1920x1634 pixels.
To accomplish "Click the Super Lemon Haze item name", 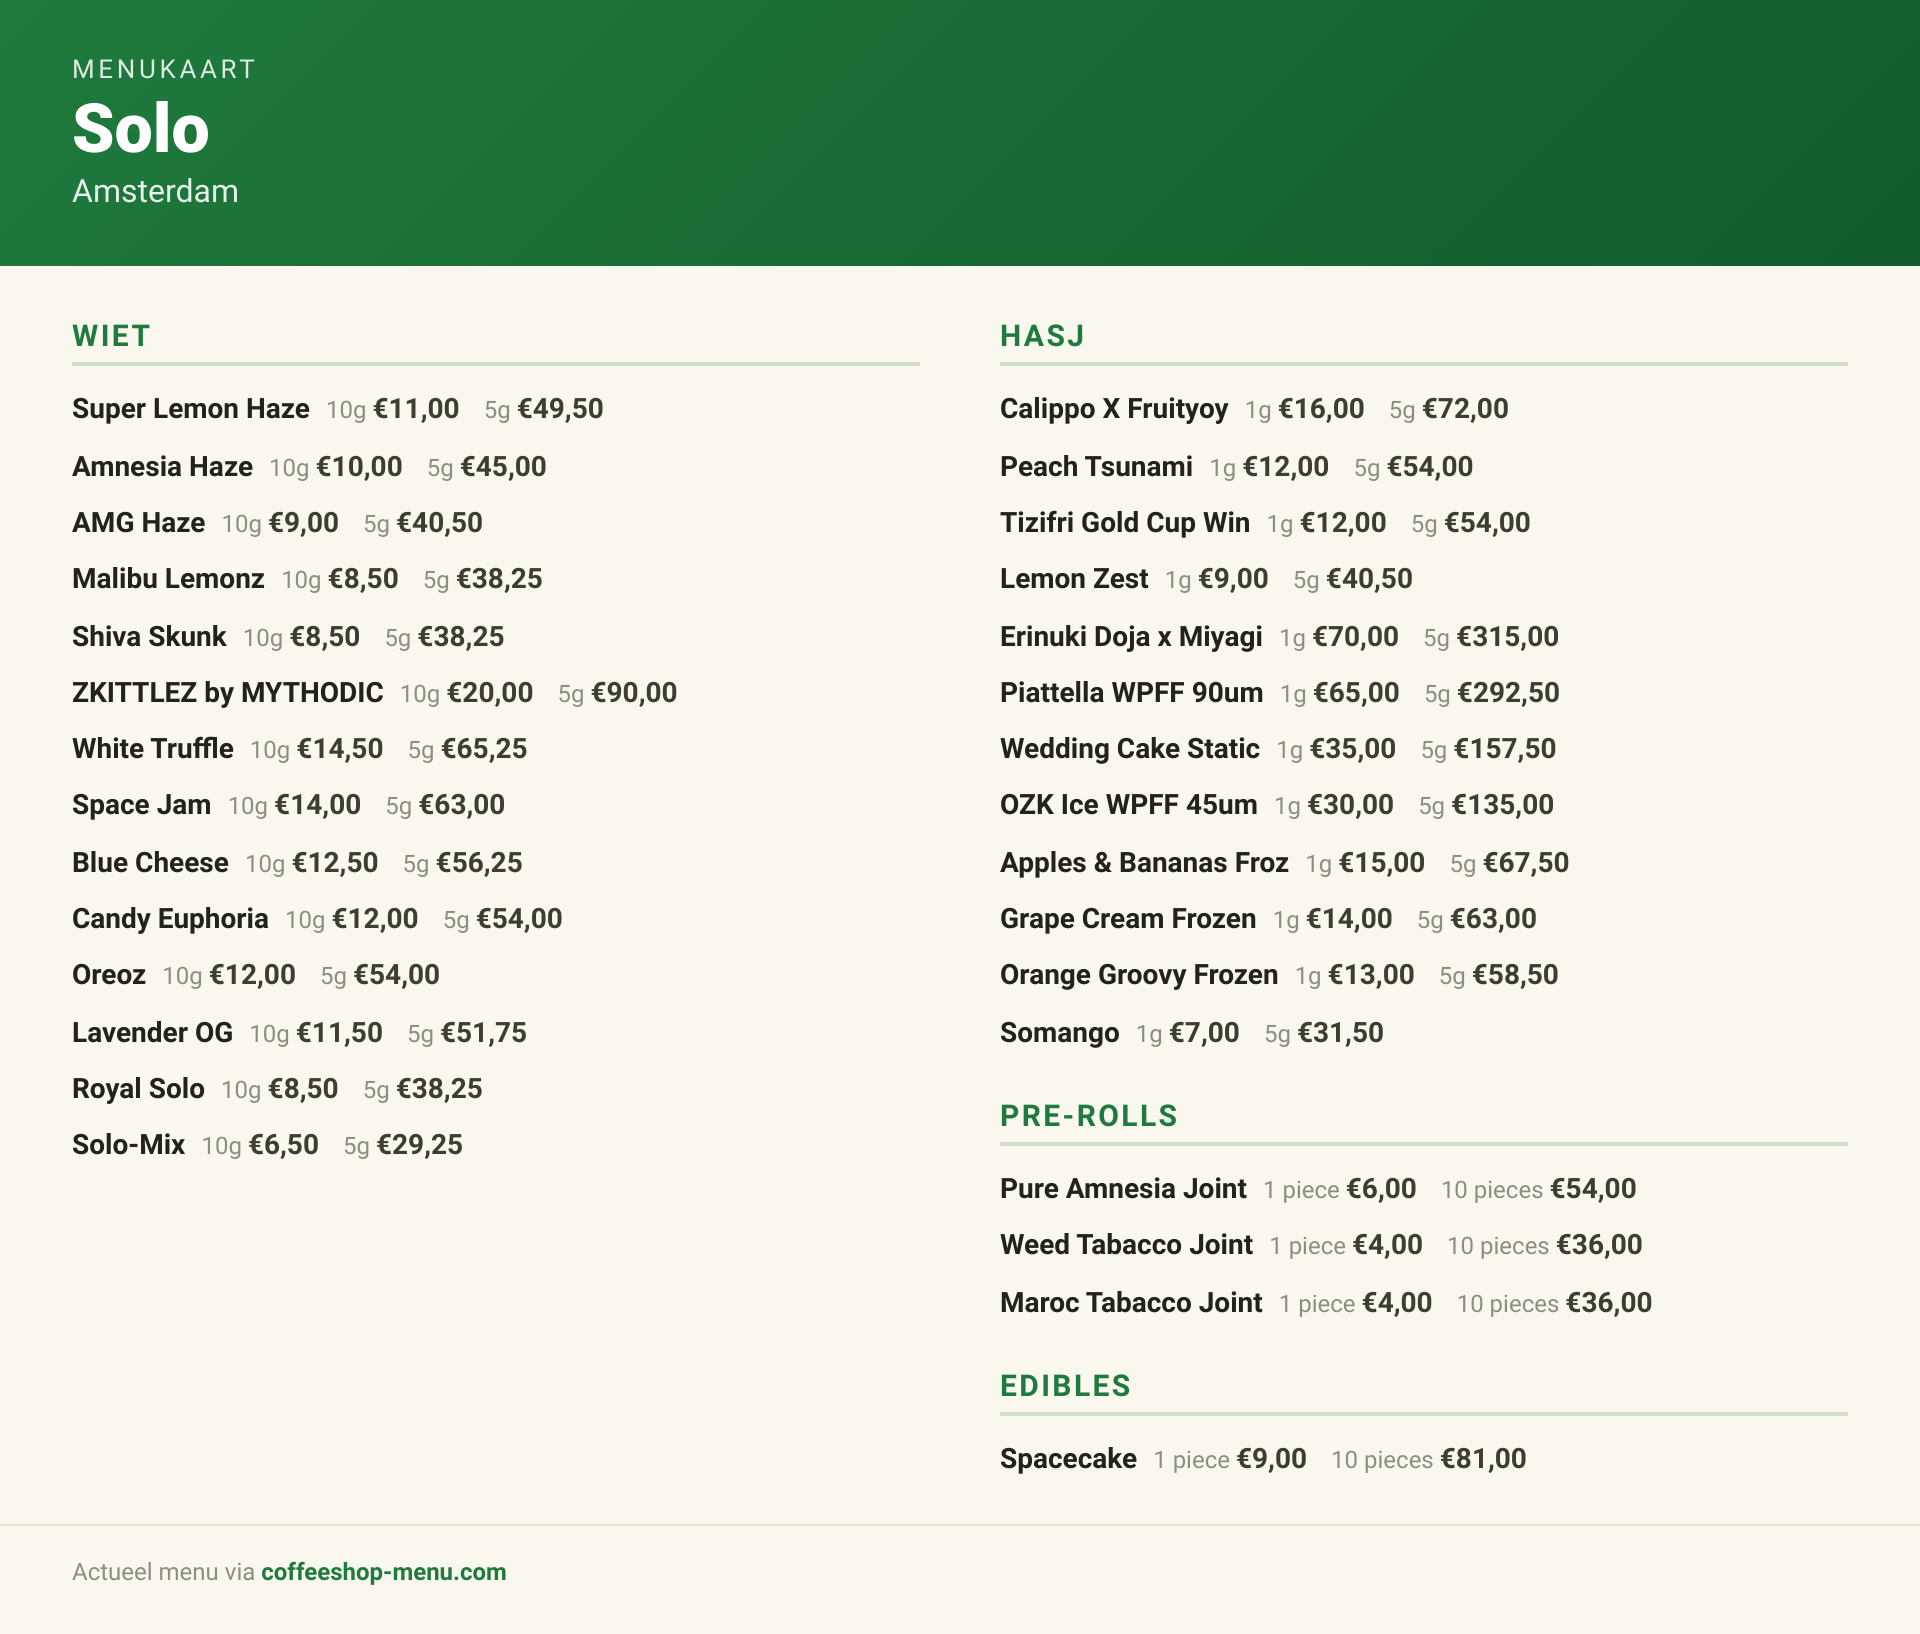I will [191, 409].
